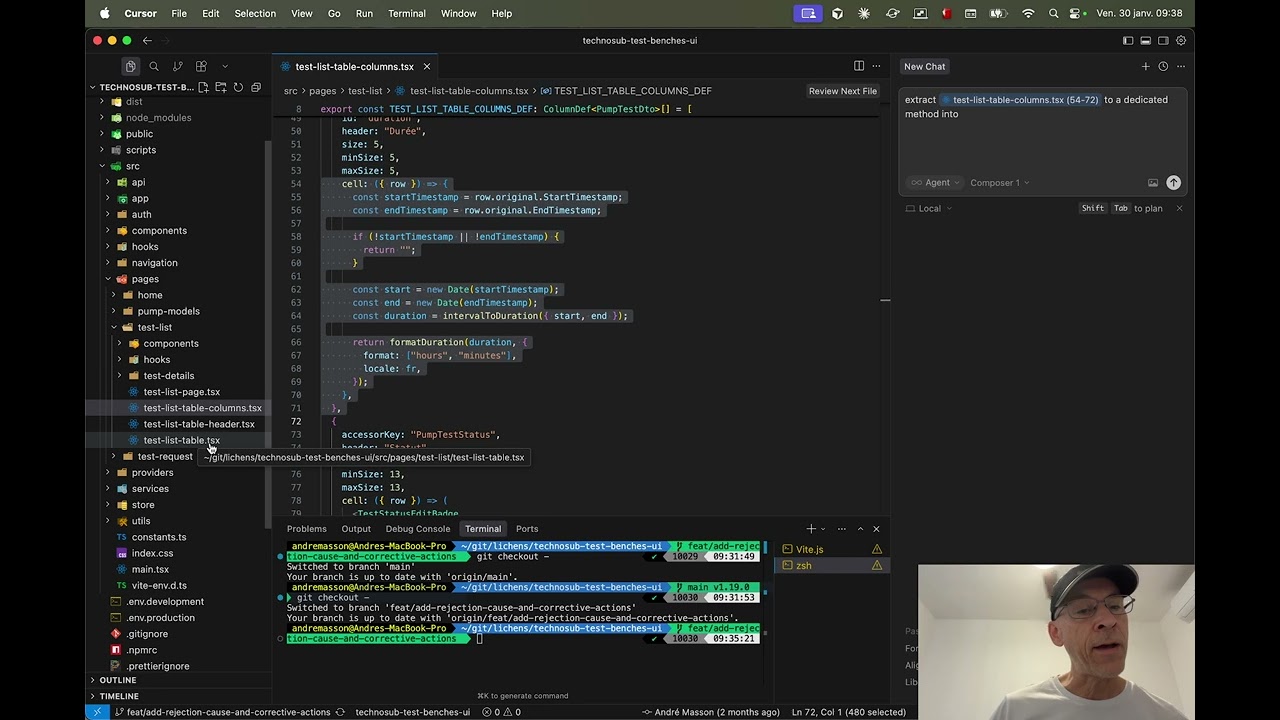Go back with the navigation arrow
This screenshot has height=720, width=1280.
coord(147,41)
